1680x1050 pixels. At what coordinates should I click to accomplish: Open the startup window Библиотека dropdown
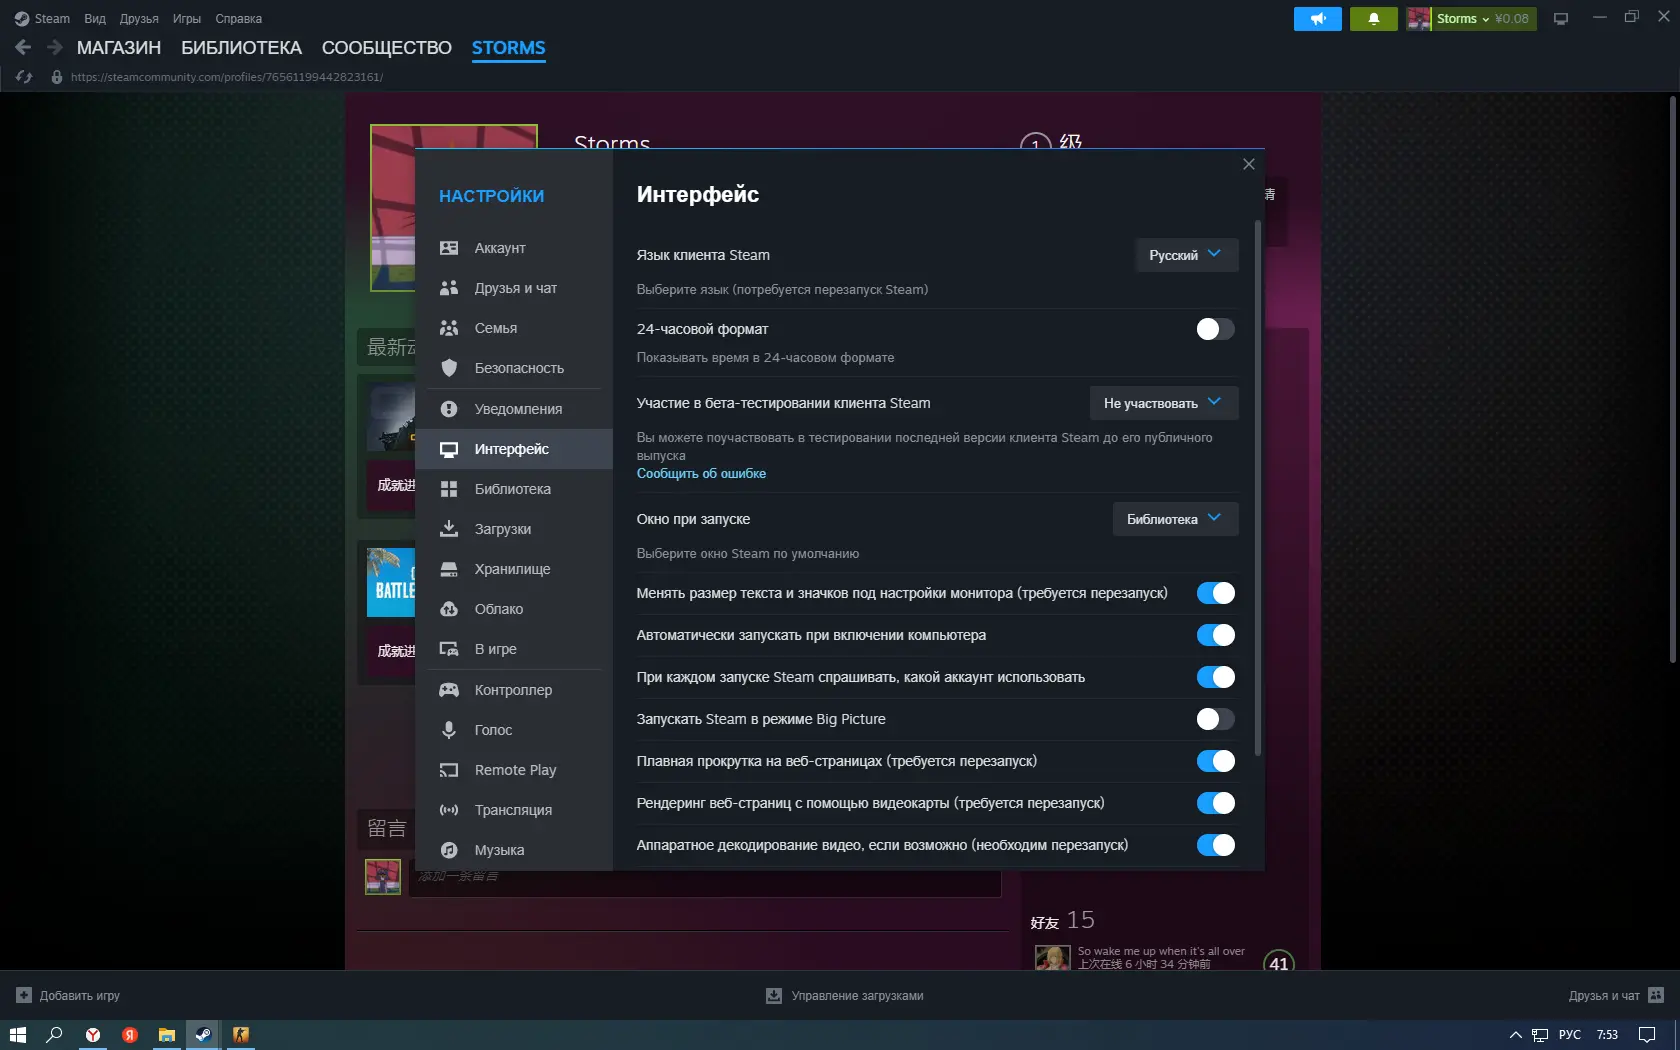click(1175, 519)
